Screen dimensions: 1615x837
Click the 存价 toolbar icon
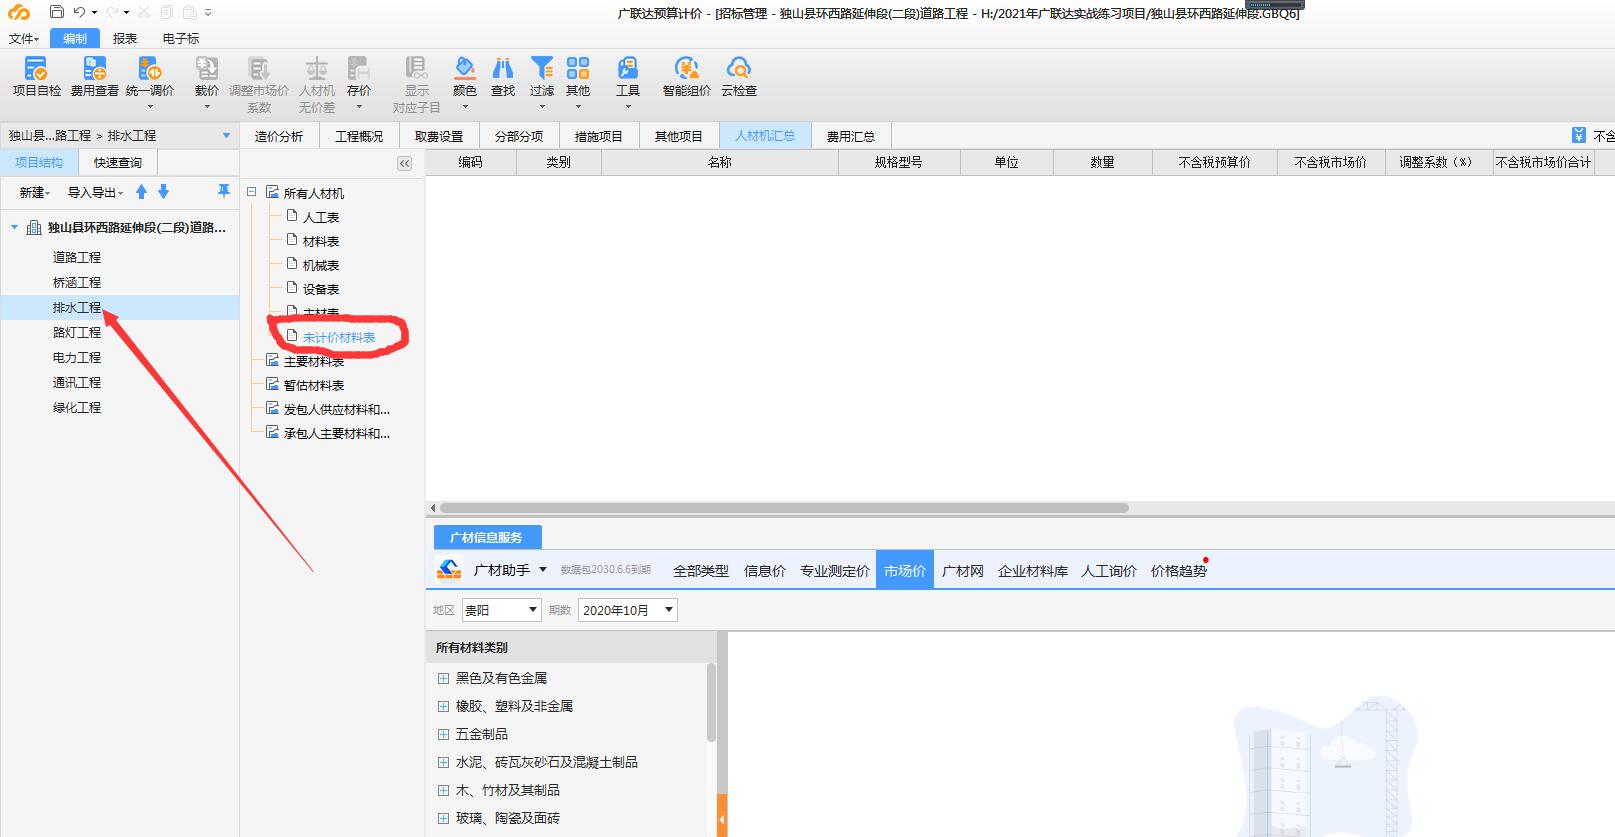[x=358, y=68]
